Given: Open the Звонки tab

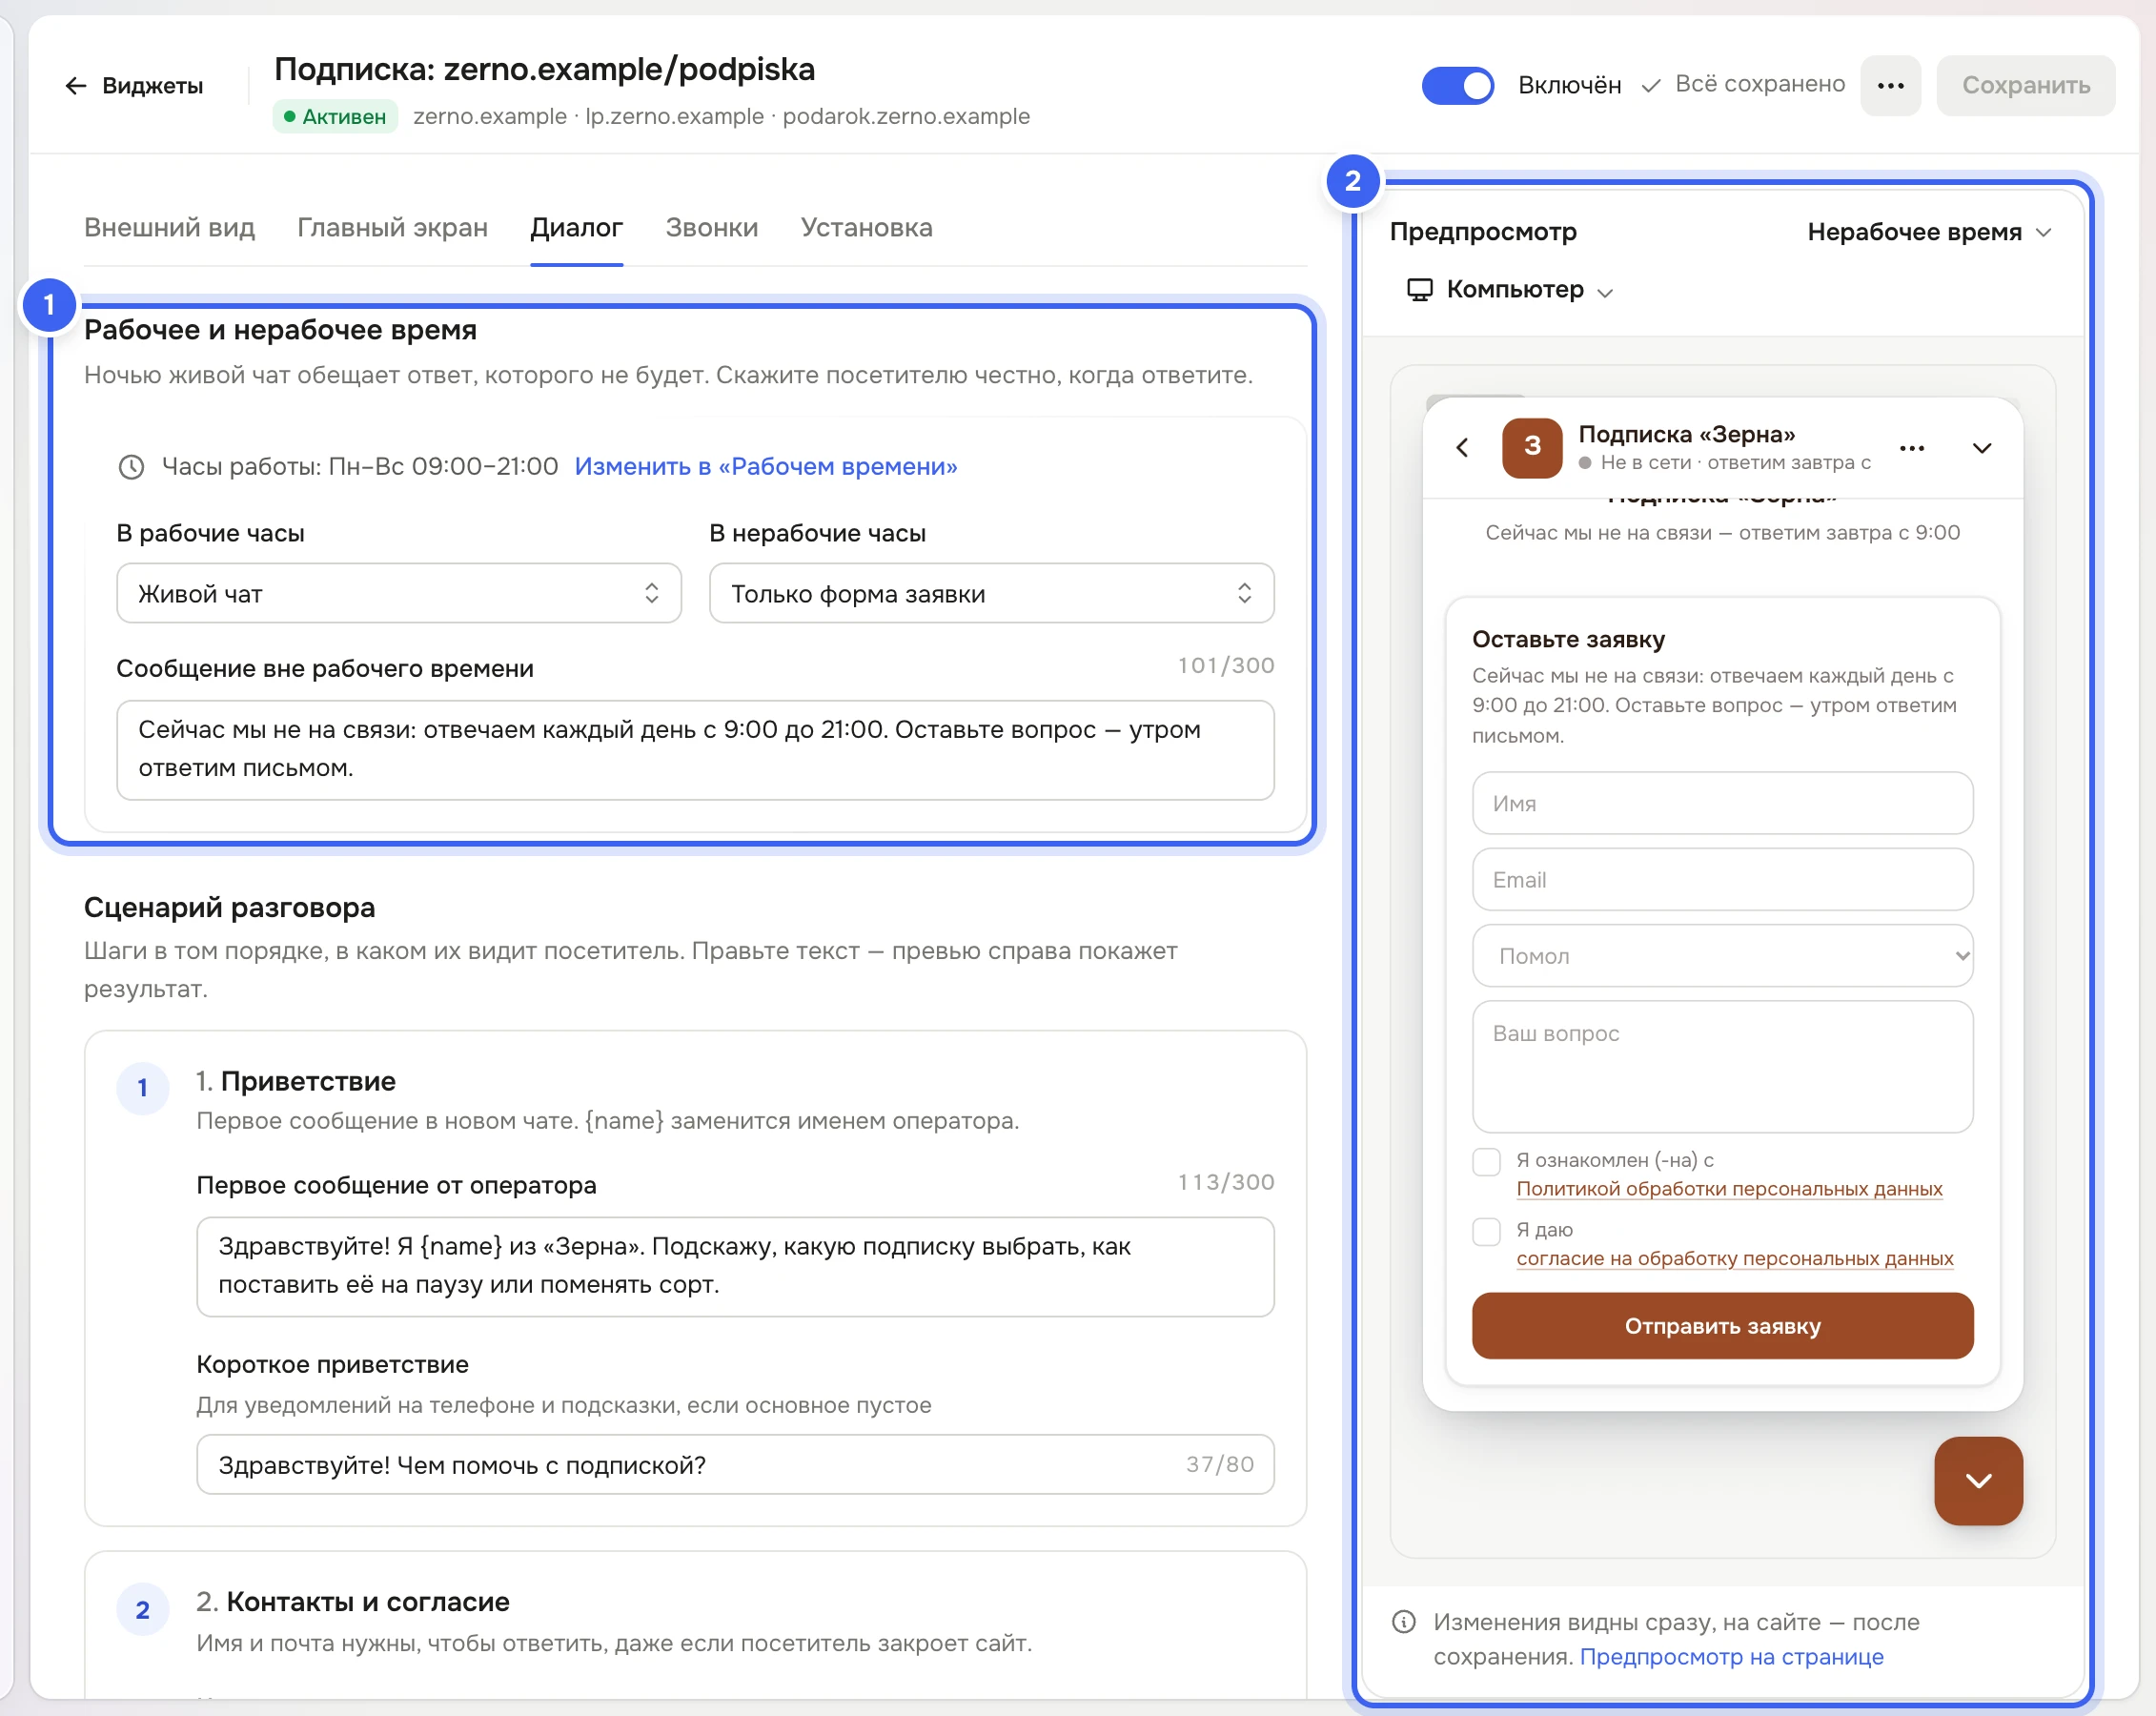Looking at the screenshot, I should point(712,228).
